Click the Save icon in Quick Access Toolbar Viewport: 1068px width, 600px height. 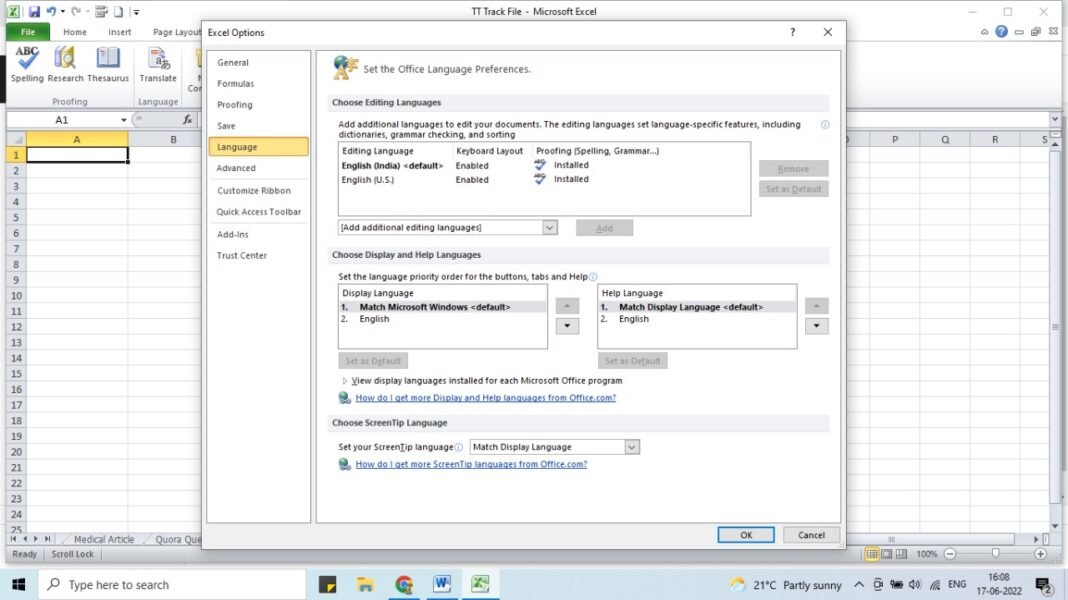point(34,12)
